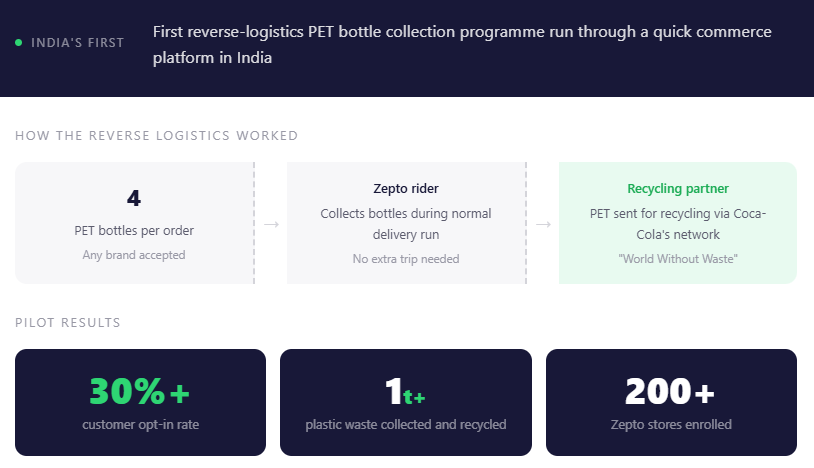Select the HOW THE REVERSE LOGISTICS WORKED heading
814x468 pixels.
tap(156, 136)
